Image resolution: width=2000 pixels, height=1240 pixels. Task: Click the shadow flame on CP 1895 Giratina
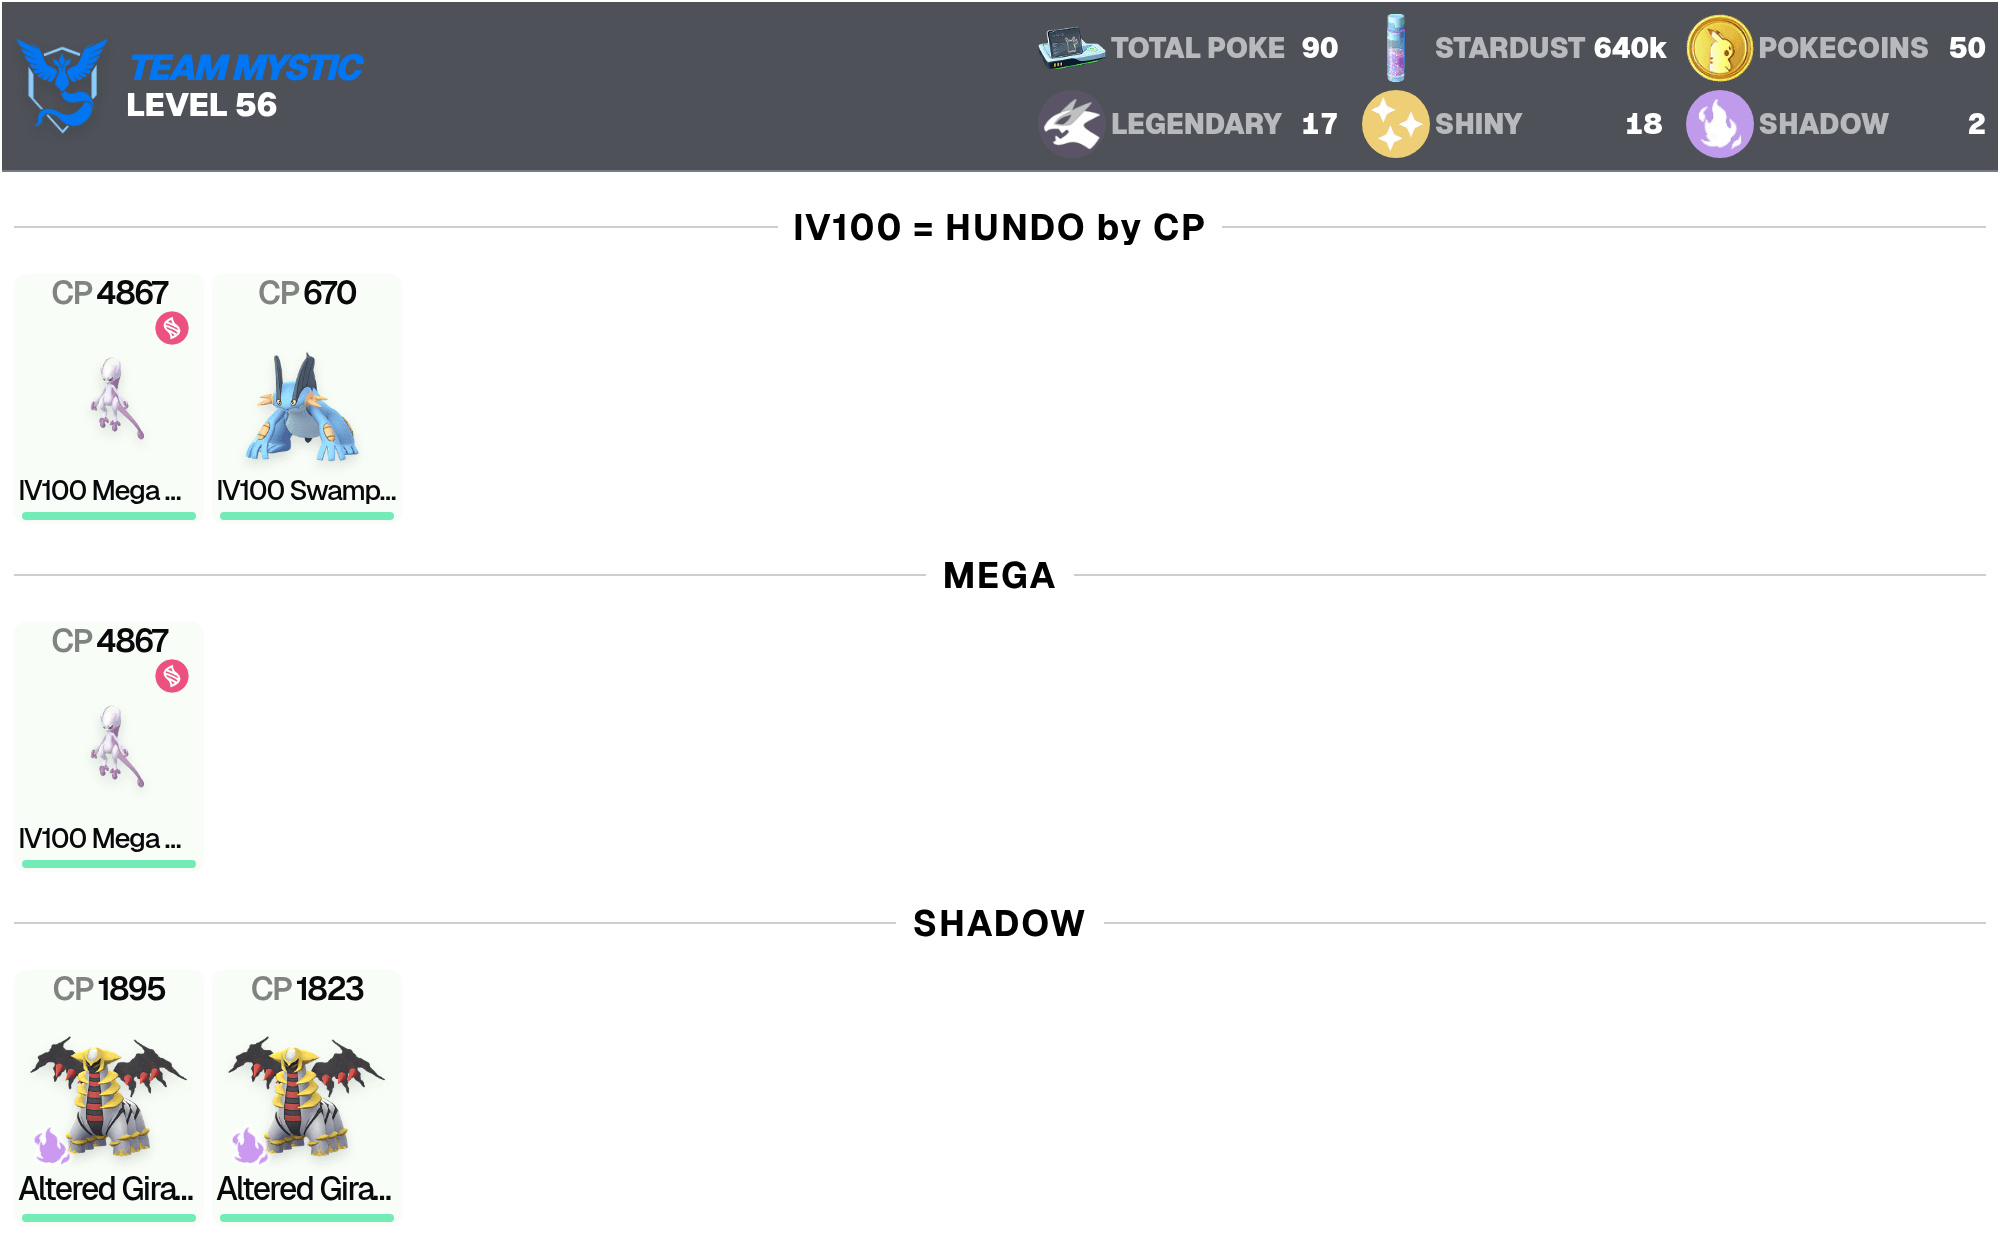point(51,1146)
